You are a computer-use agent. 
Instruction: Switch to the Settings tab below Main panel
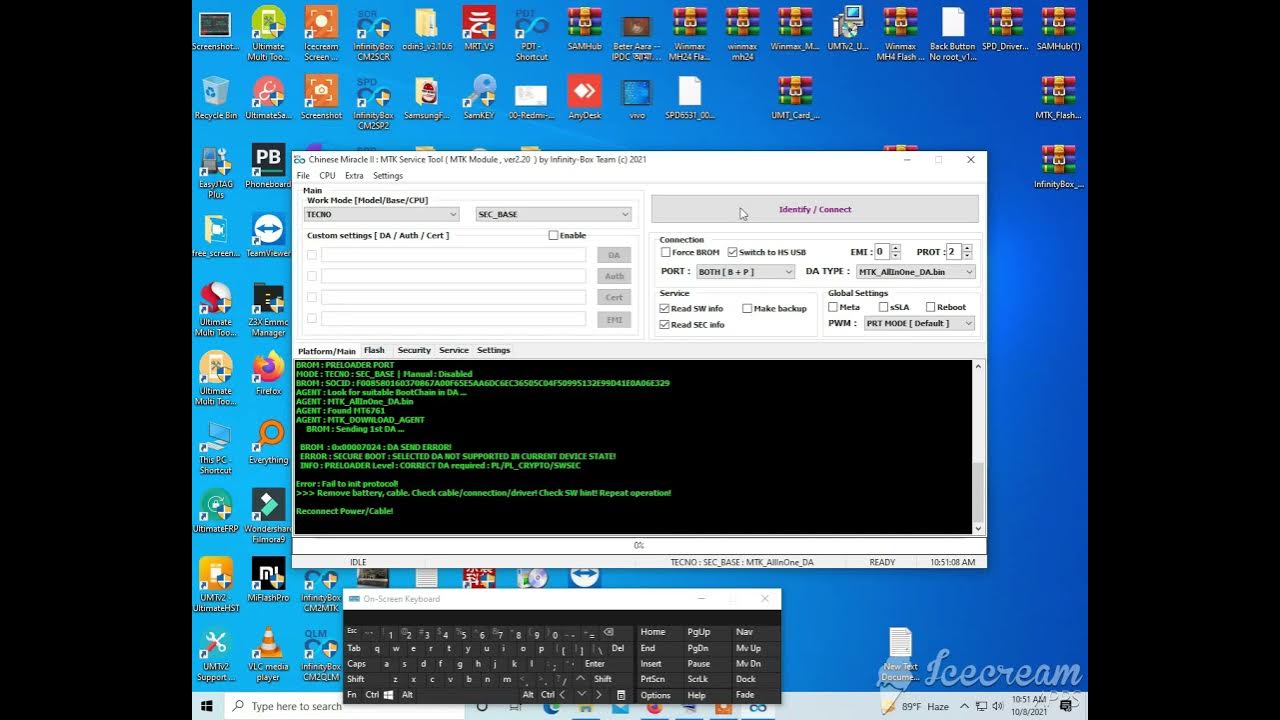pyautogui.click(x=493, y=350)
